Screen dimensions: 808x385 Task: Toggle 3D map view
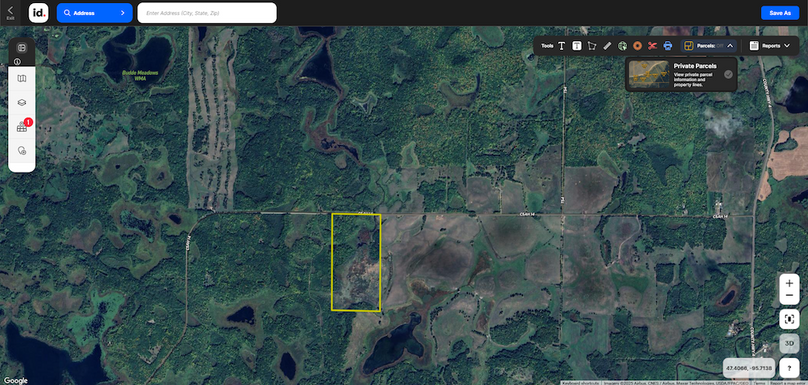pyautogui.click(x=789, y=343)
